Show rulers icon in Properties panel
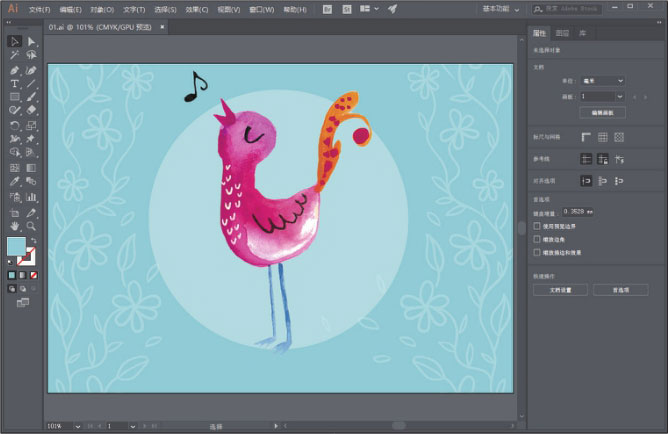Image resolution: width=668 pixels, height=434 pixels. [586, 136]
